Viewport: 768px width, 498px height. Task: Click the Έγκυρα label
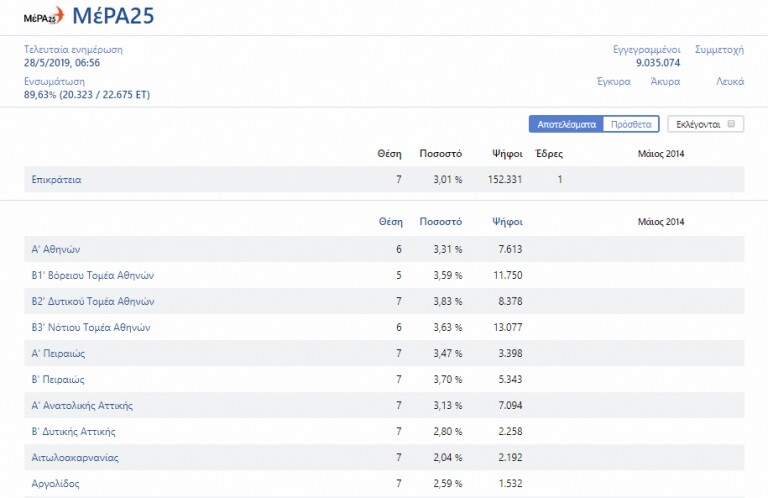tap(614, 81)
